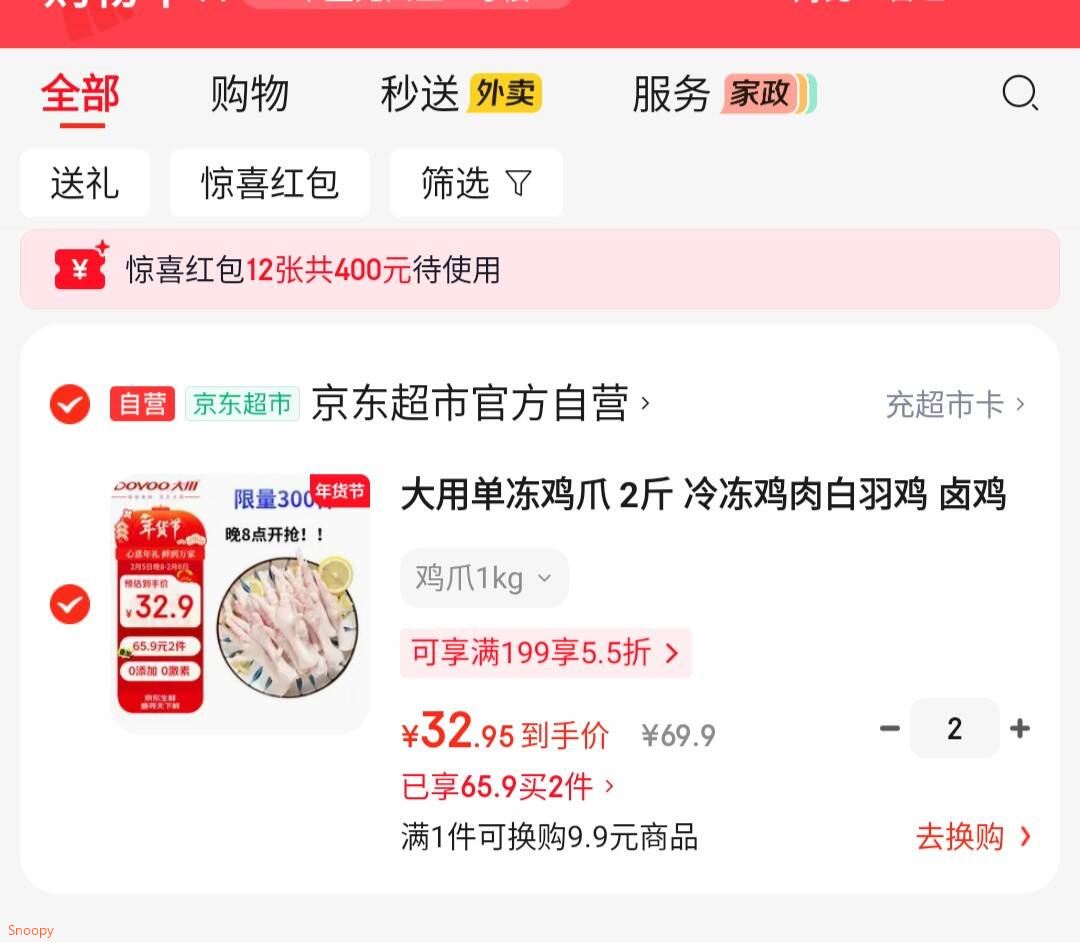
Task: Decrease quantity with the minus button
Action: (889, 728)
